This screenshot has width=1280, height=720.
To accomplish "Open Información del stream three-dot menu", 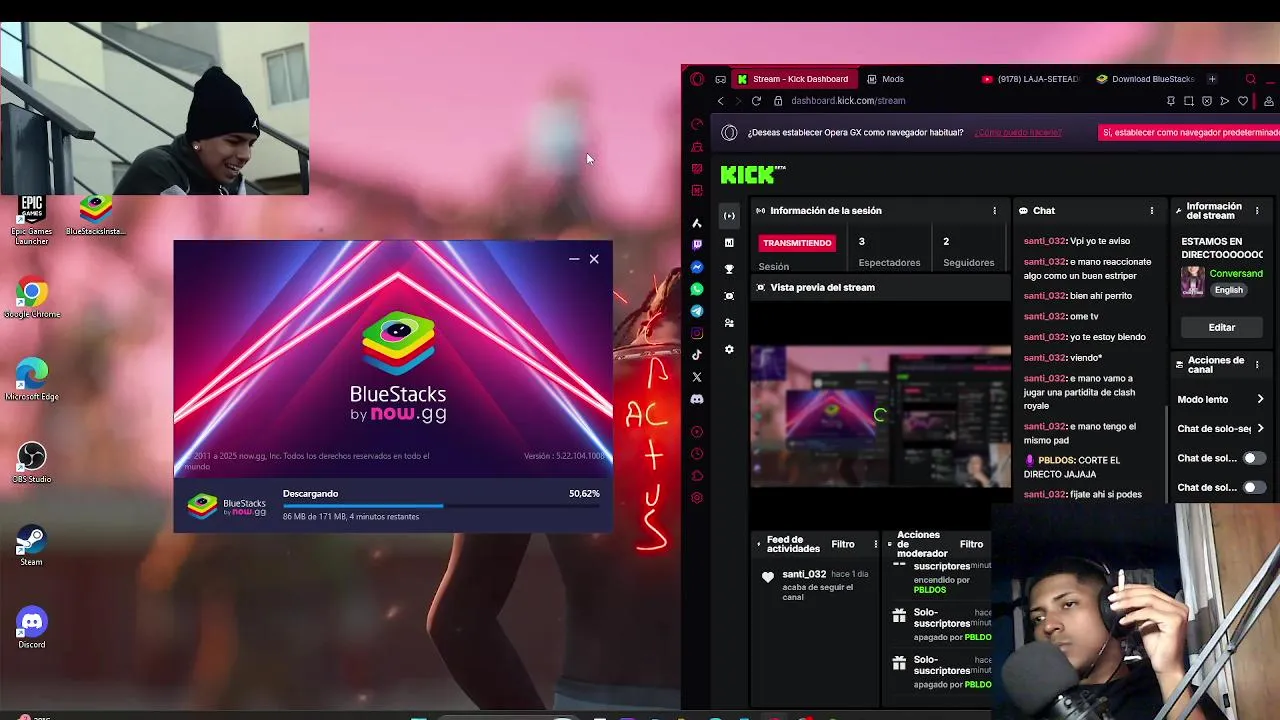I will click(x=1257, y=211).
